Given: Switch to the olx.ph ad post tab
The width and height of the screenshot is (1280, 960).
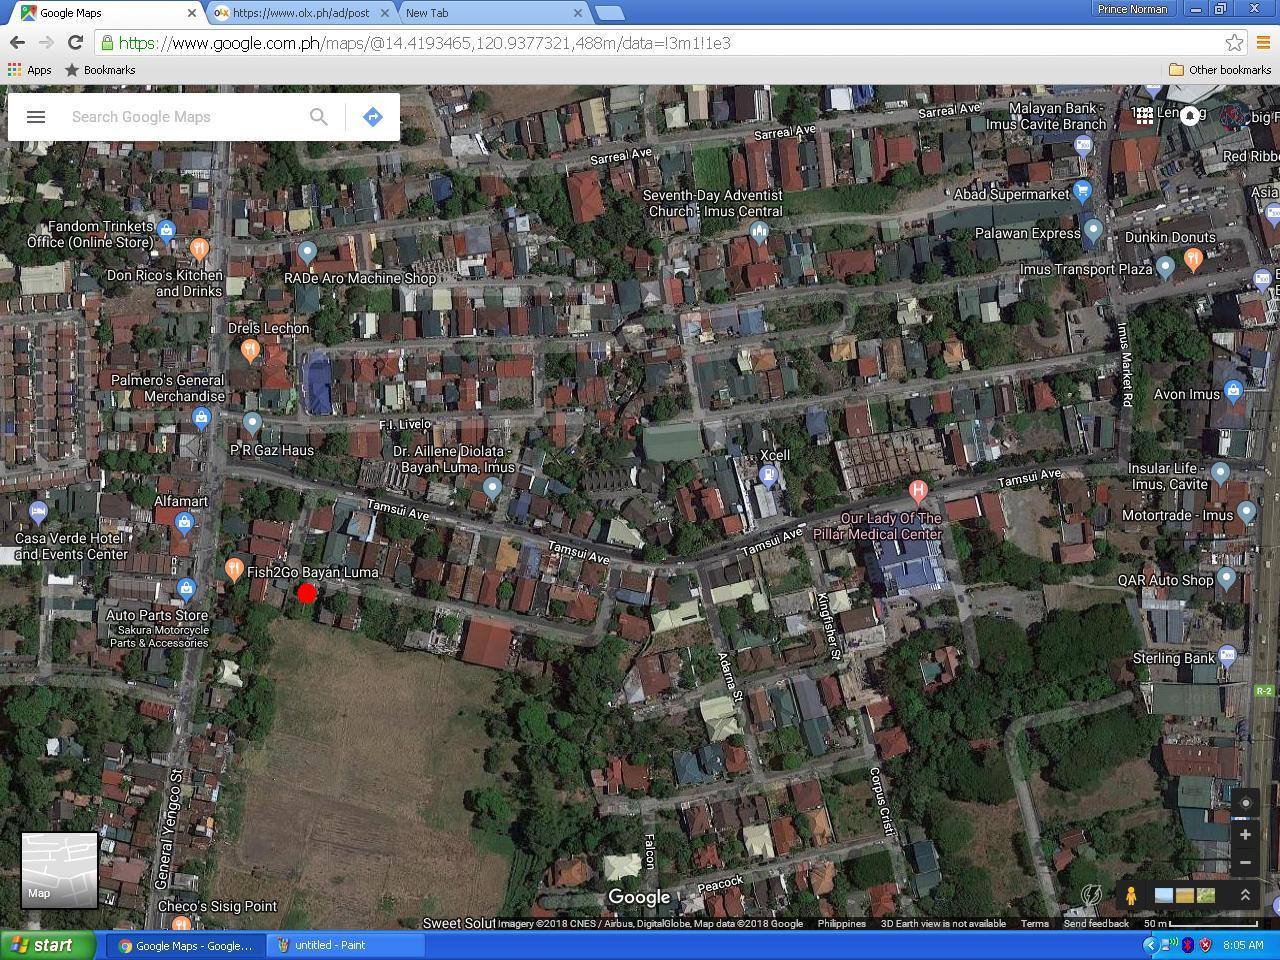Looking at the screenshot, I should click(300, 13).
